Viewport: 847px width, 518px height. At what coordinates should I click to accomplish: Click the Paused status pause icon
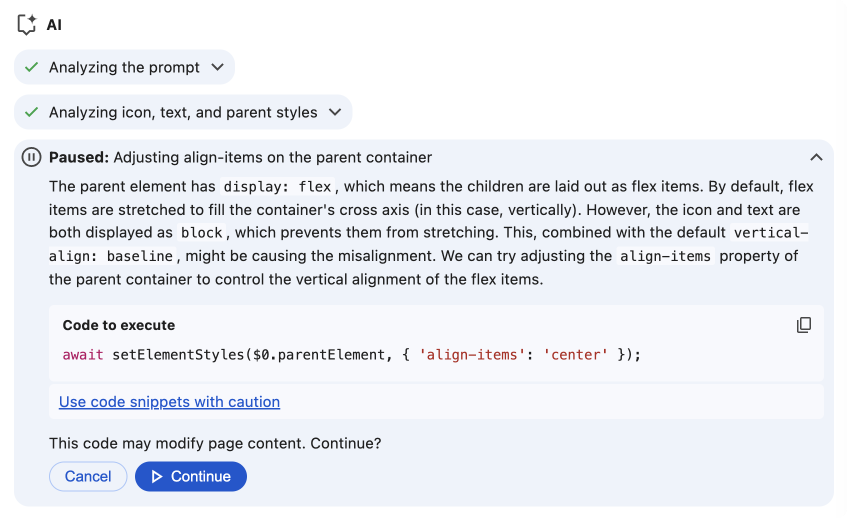click(32, 157)
